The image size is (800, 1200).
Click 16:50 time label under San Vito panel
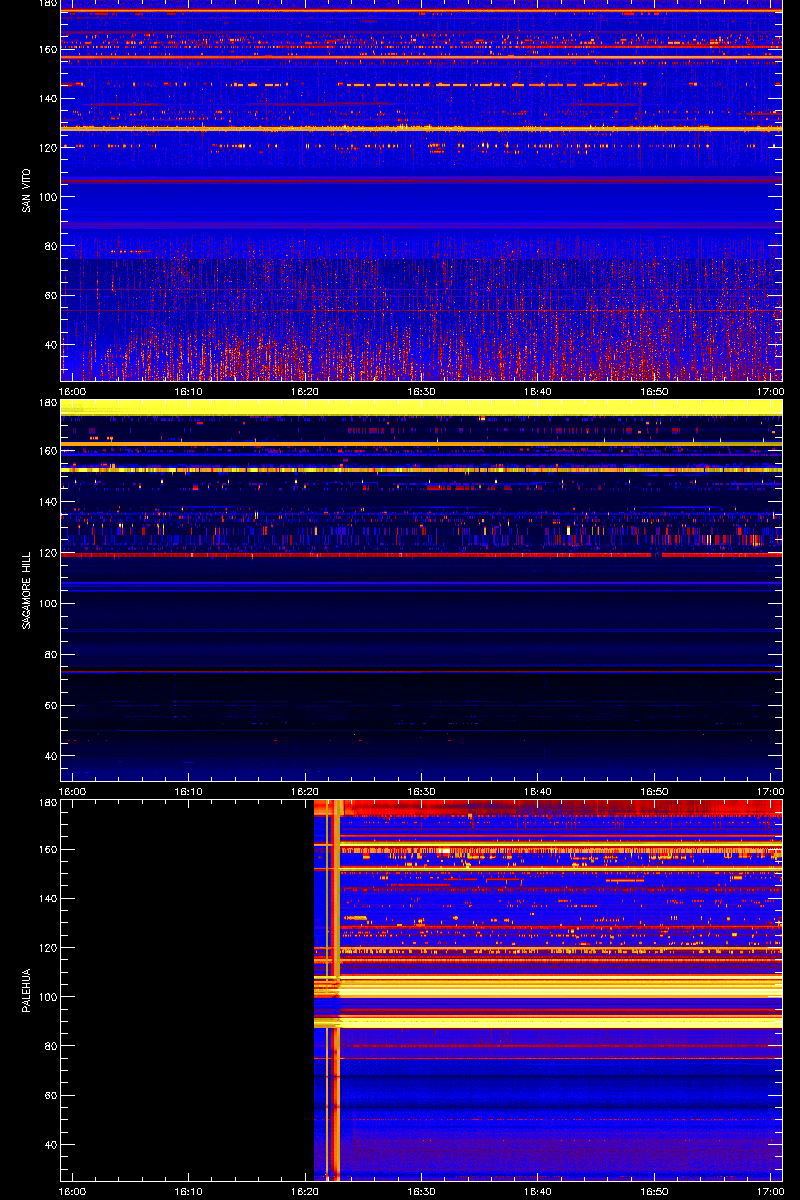[655, 392]
